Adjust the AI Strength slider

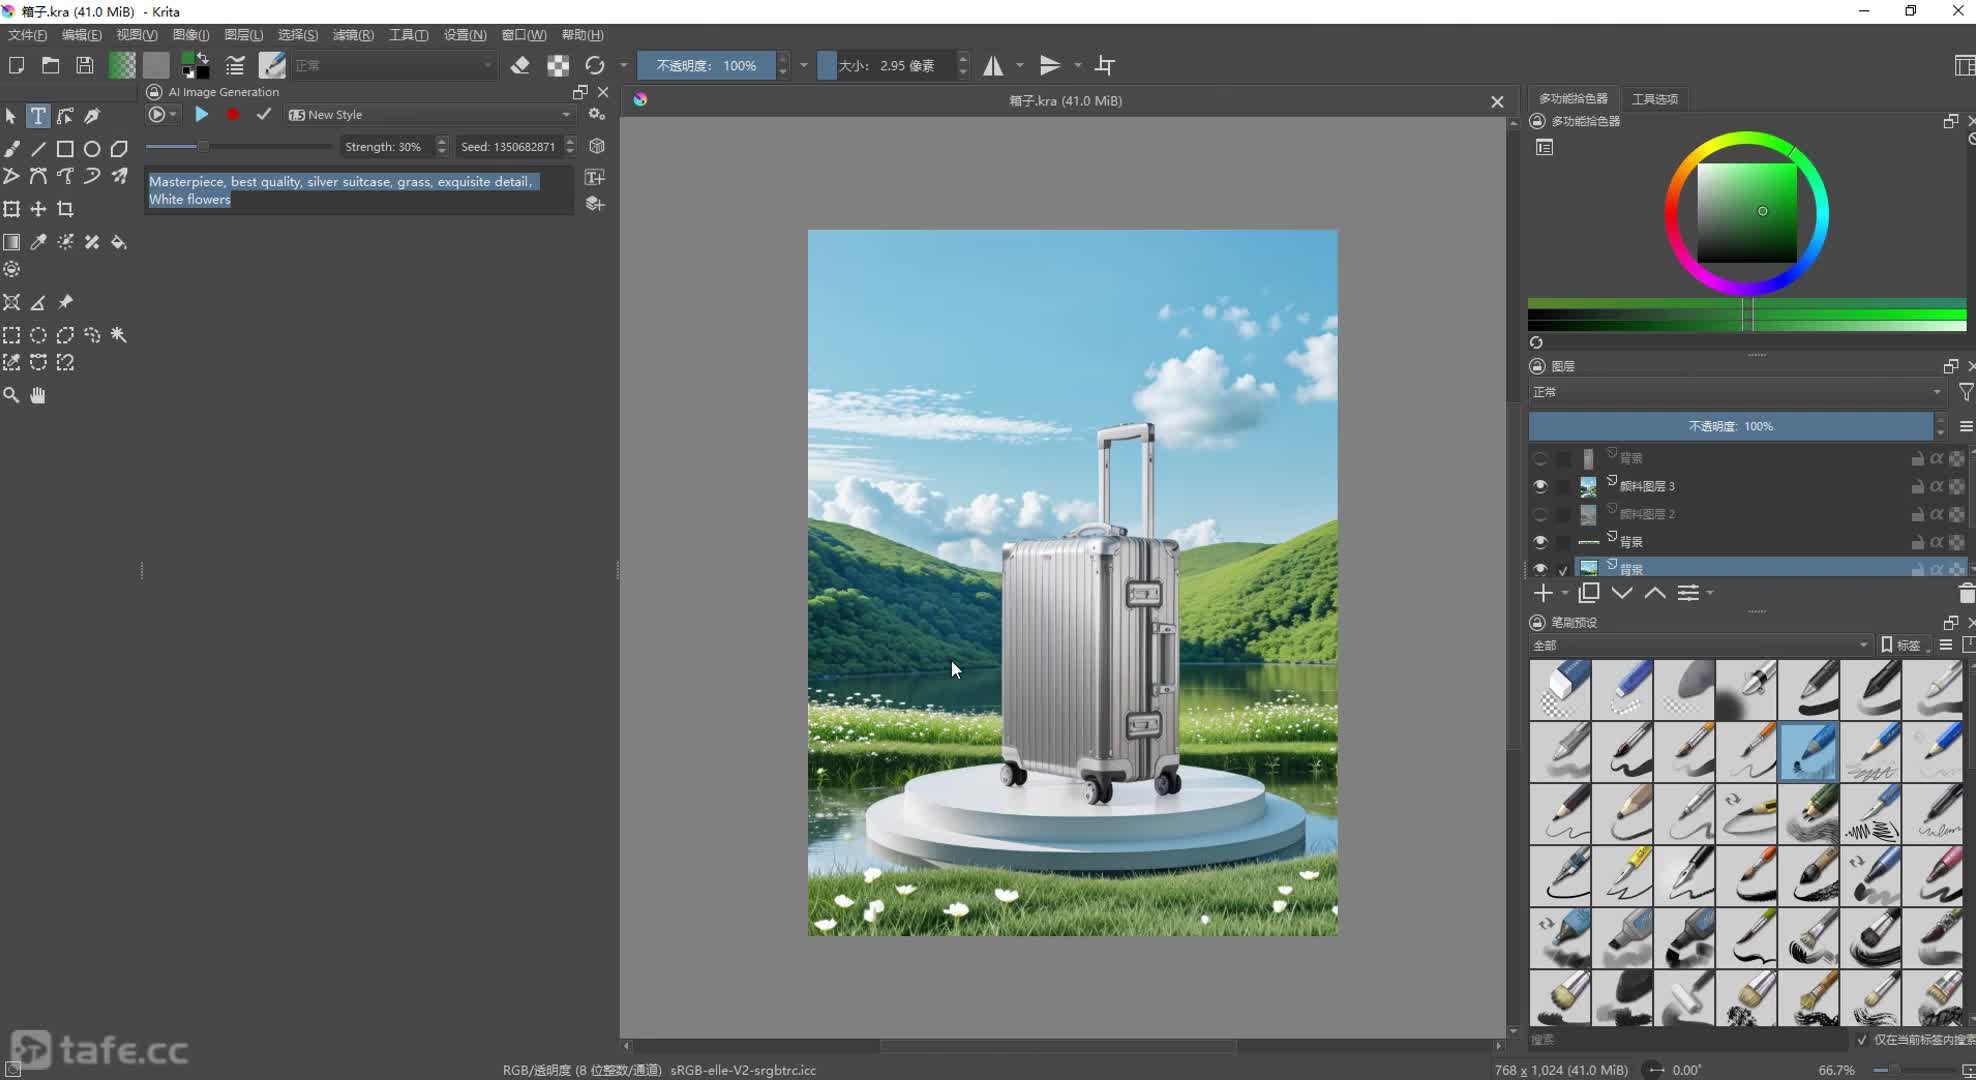pos(238,146)
